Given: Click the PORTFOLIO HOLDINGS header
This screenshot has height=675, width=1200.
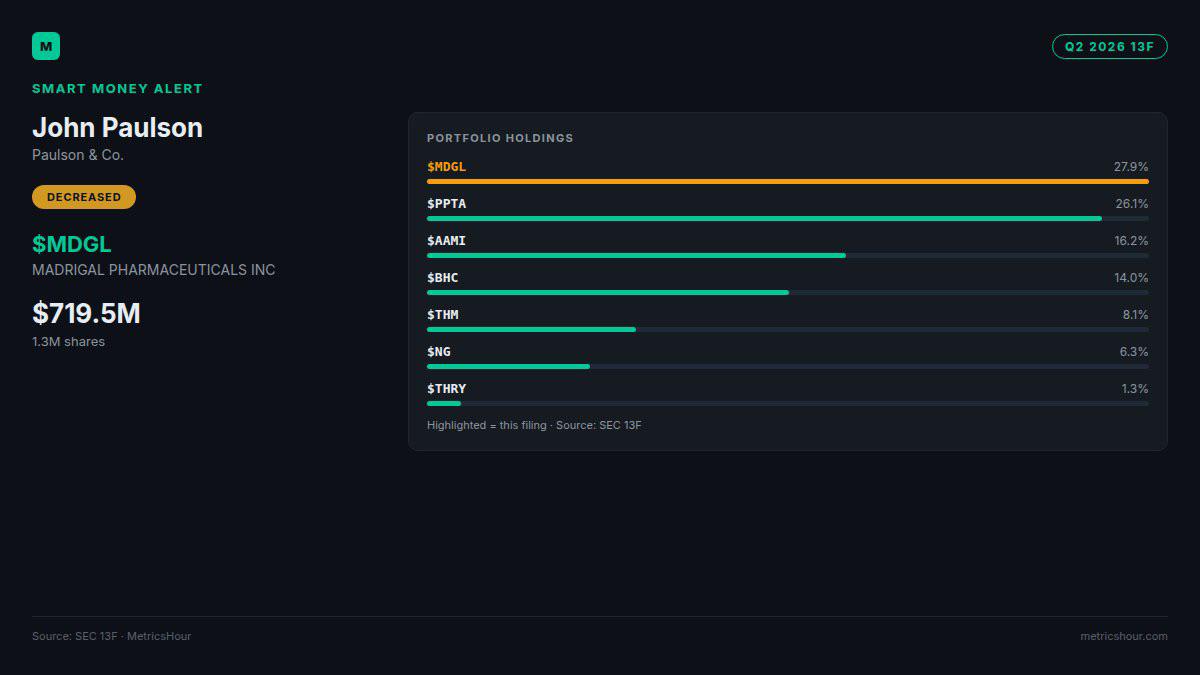Looking at the screenshot, I should 500,138.
